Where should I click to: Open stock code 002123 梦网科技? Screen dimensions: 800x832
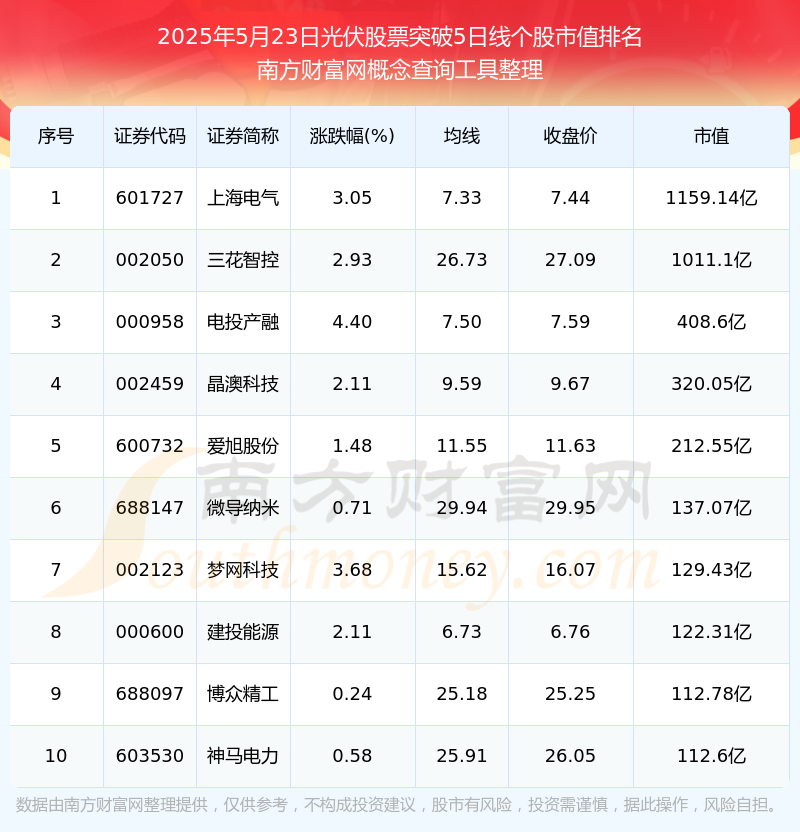(x=150, y=570)
